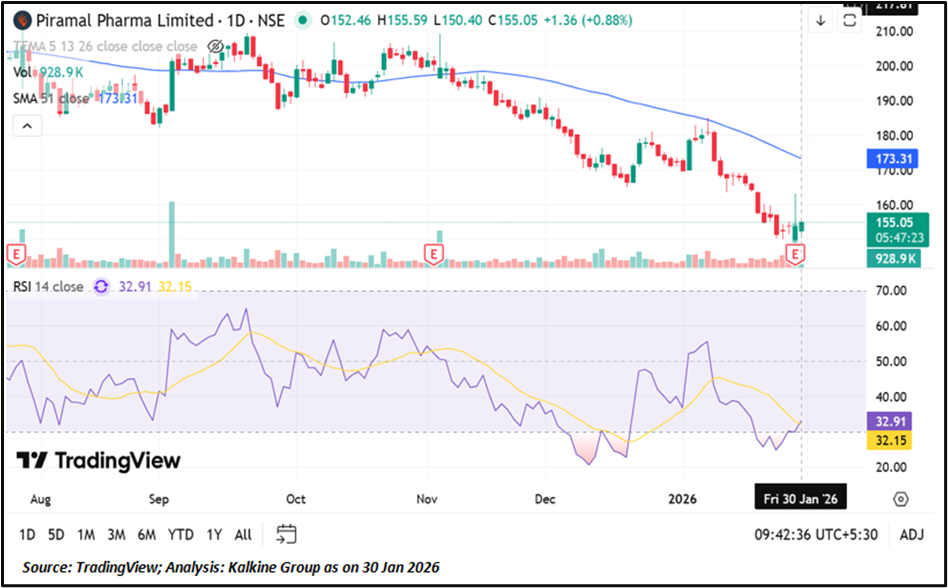Select the YTD time range
This screenshot has width=948, height=588.
(180, 534)
